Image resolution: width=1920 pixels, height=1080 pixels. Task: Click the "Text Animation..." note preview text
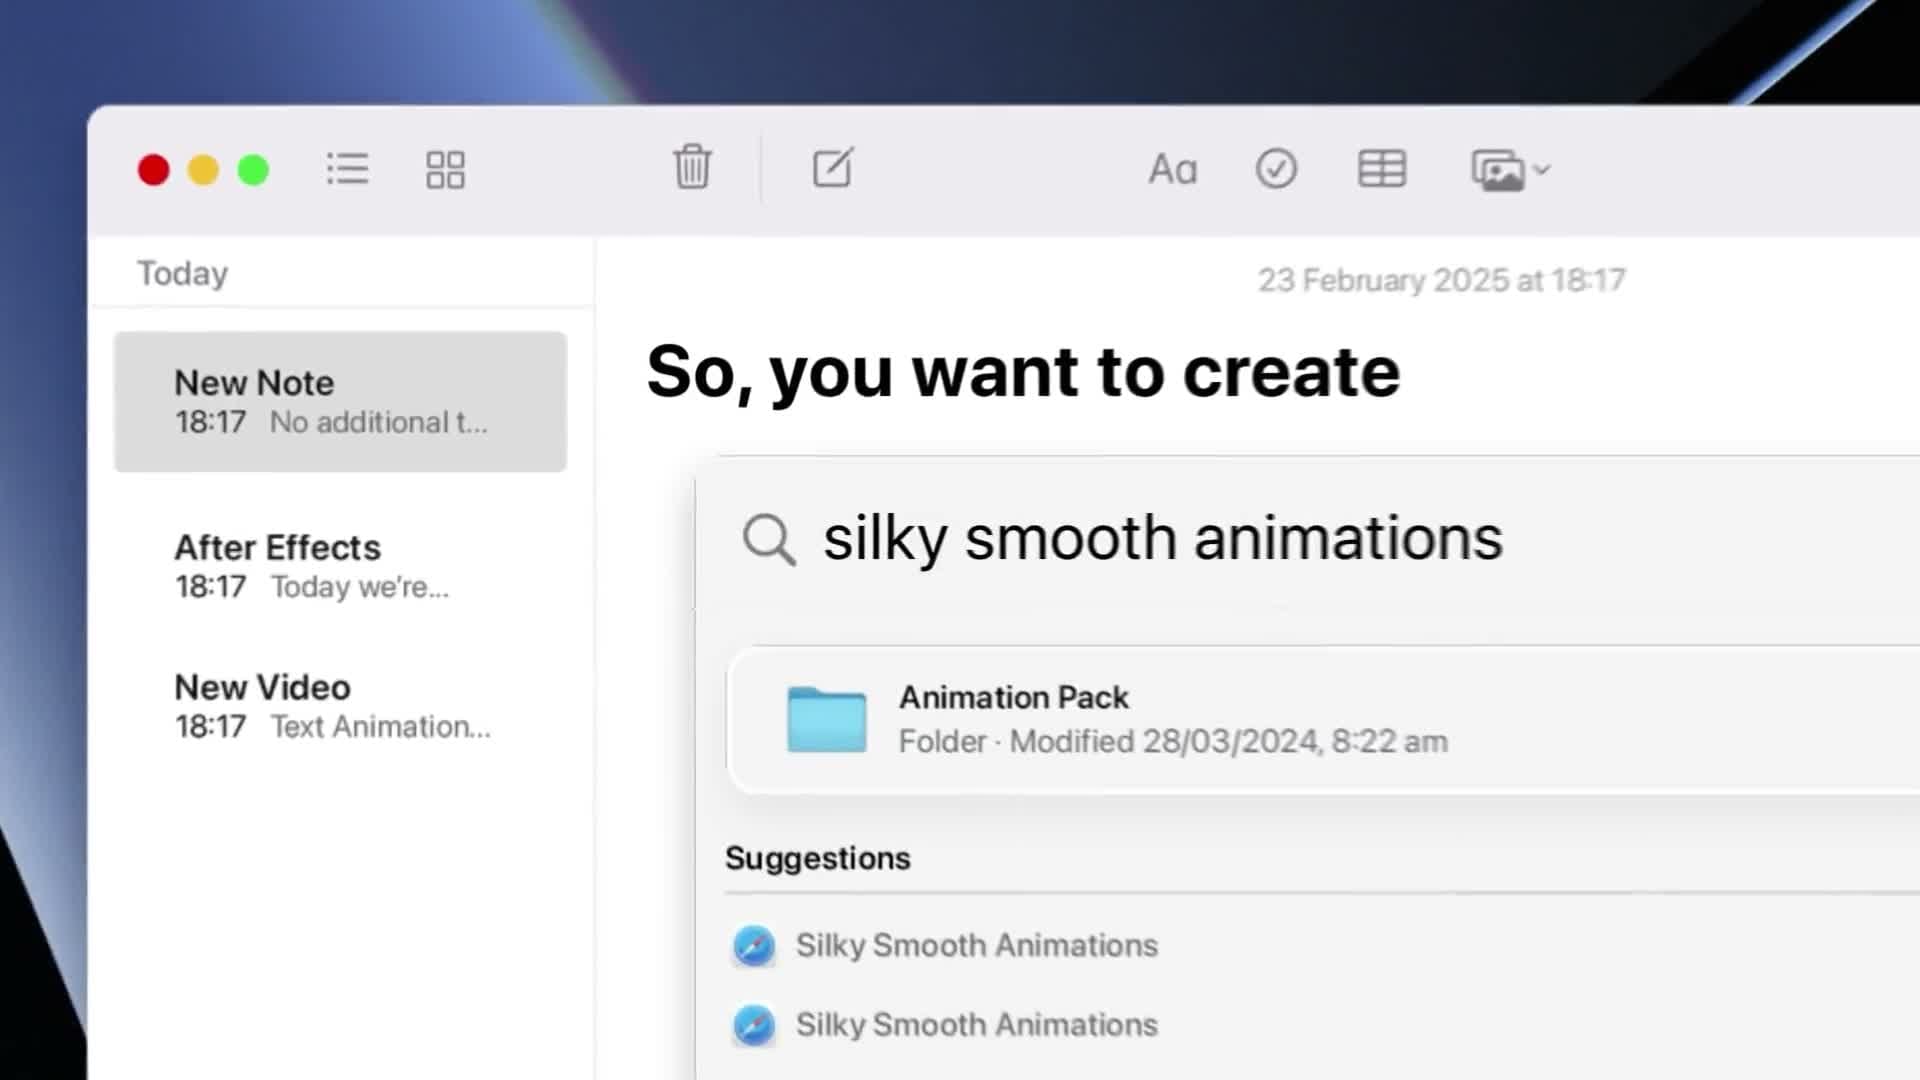381,727
